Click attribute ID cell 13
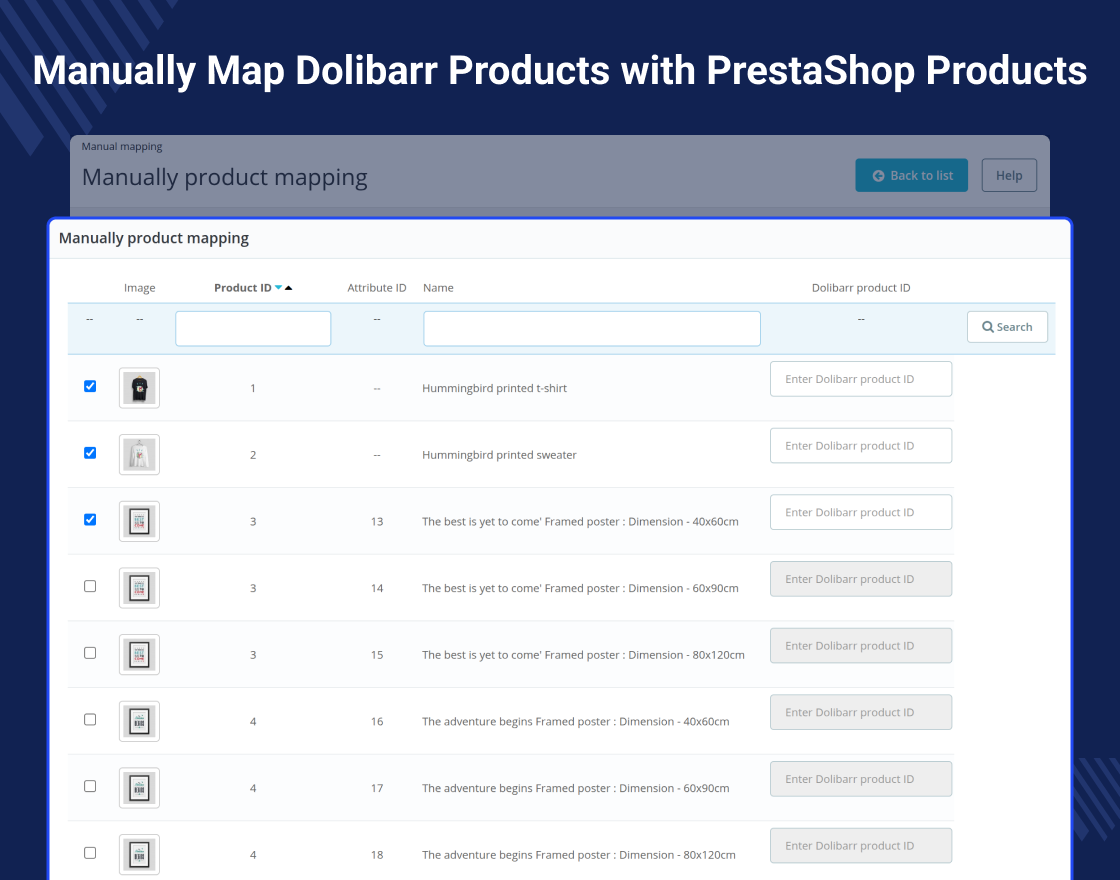The height and width of the screenshot is (880, 1120). coord(376,521)
